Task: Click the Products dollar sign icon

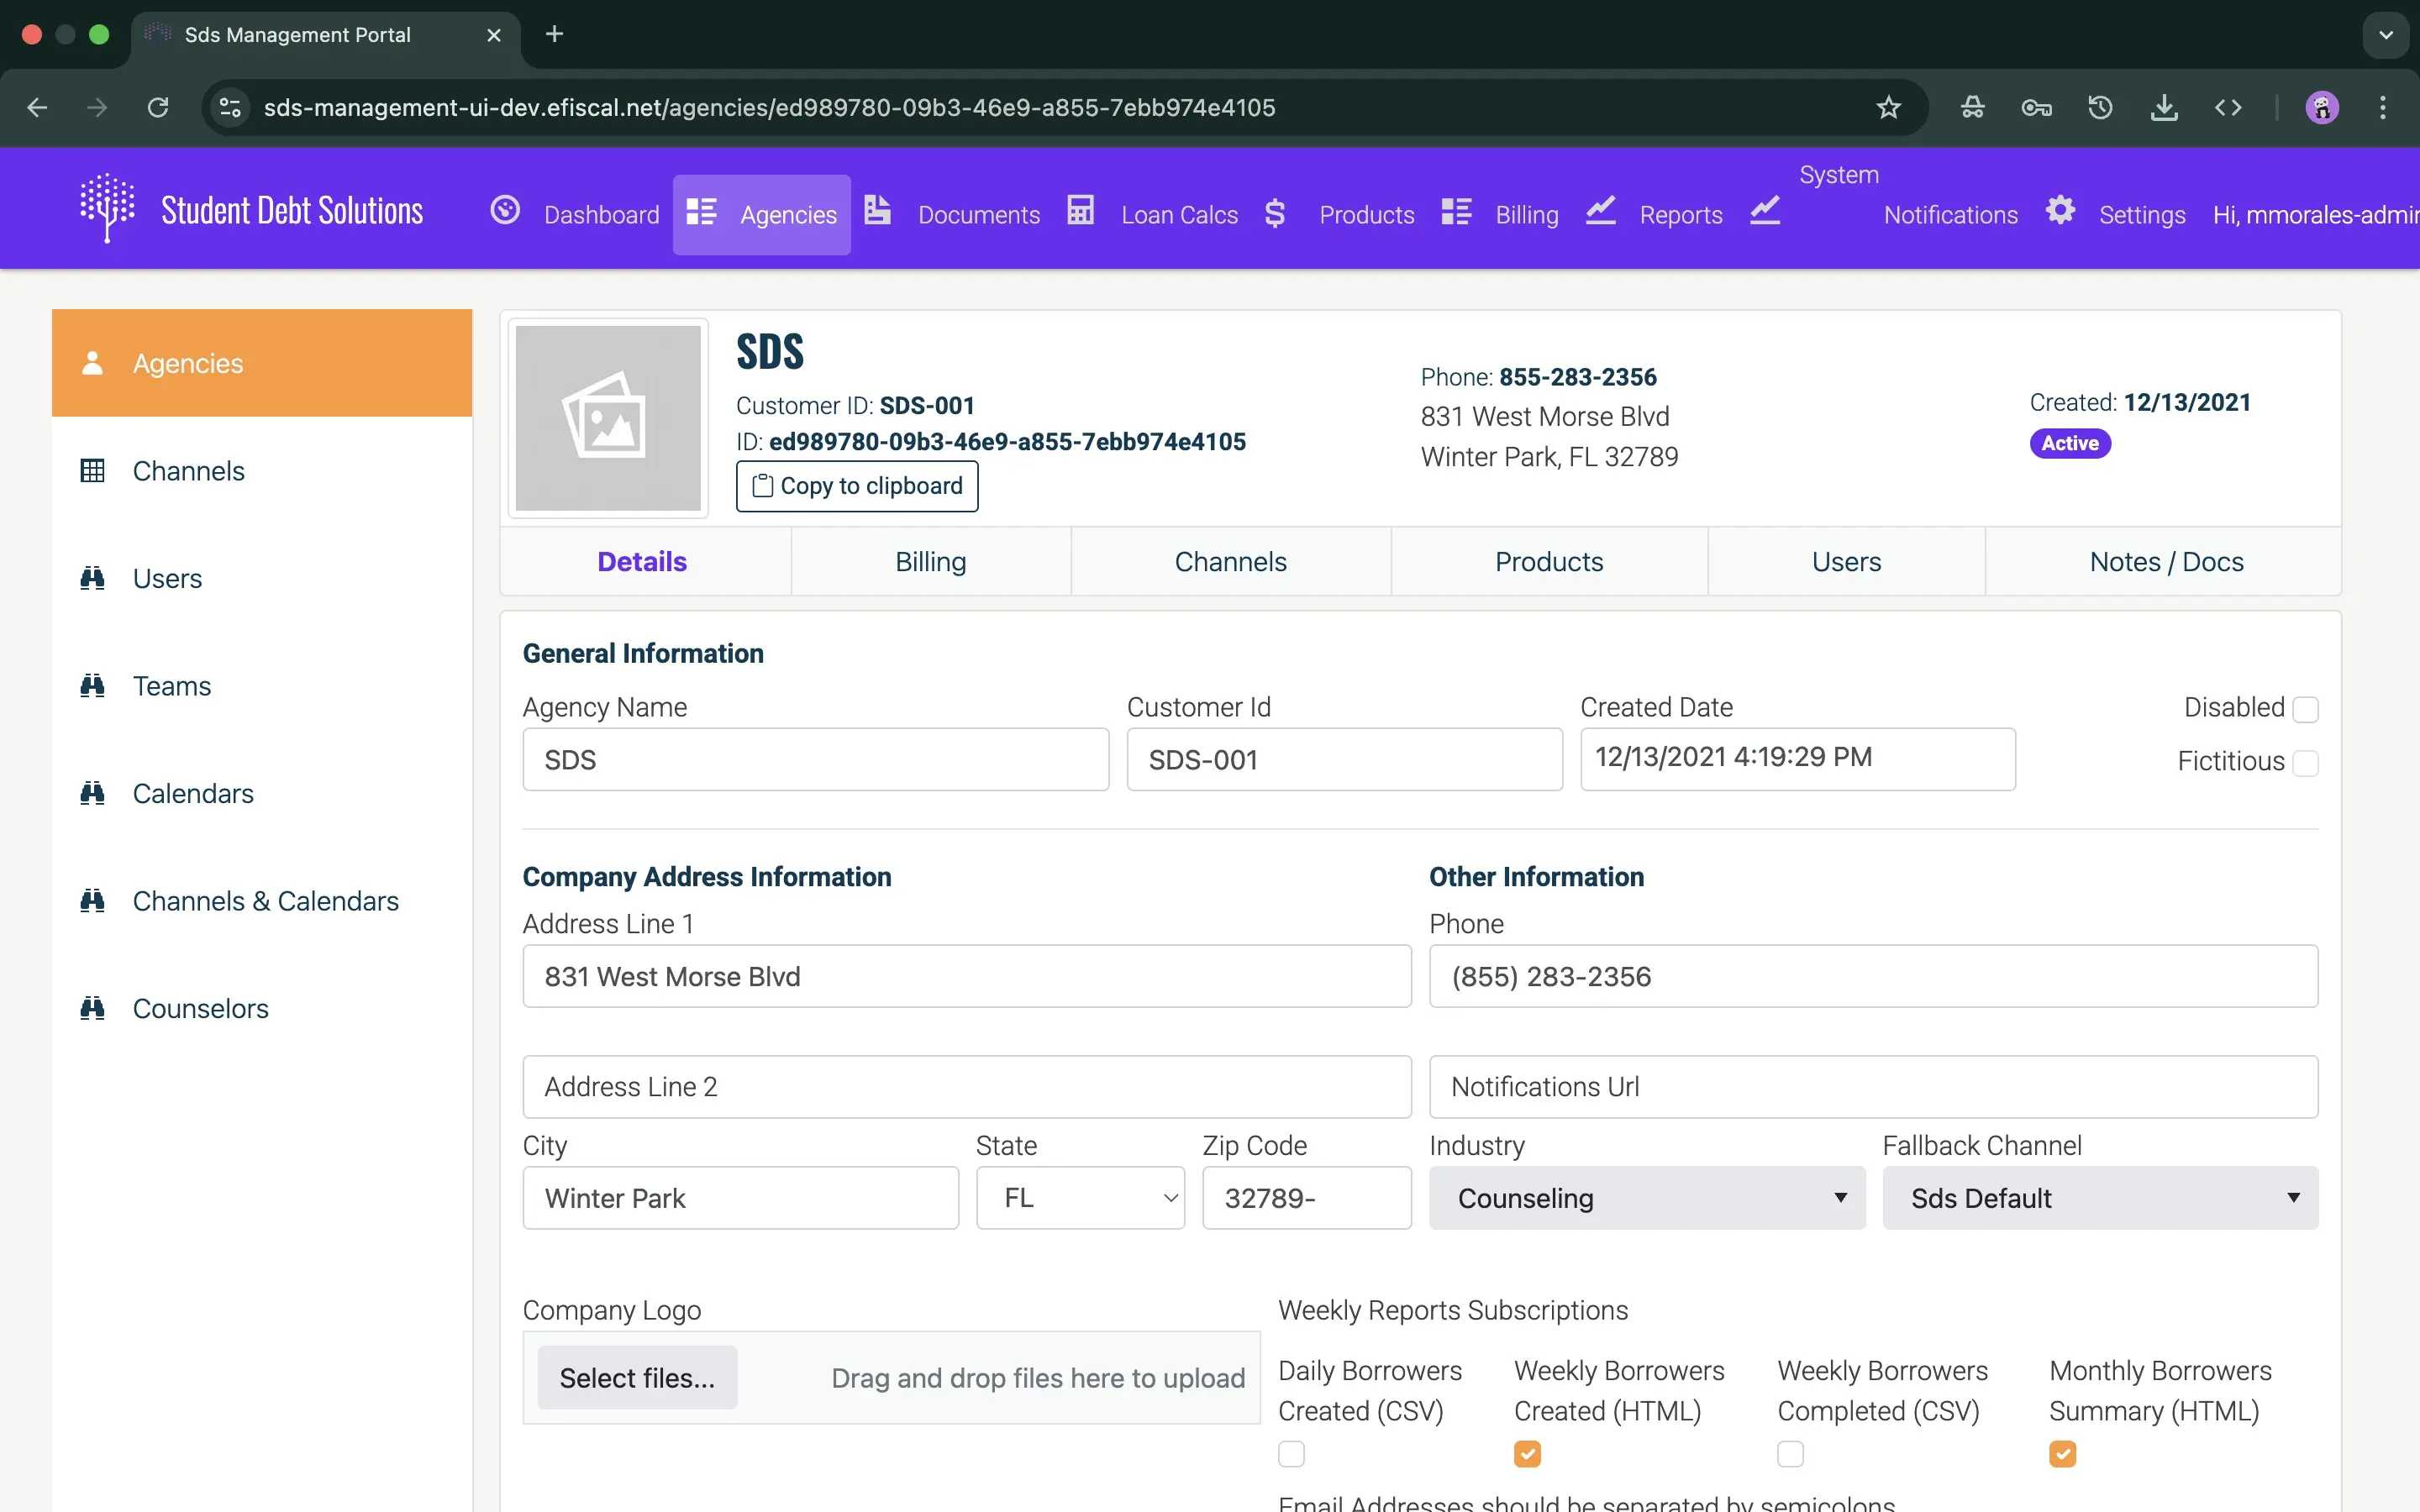Action: tap(1274, 213)
